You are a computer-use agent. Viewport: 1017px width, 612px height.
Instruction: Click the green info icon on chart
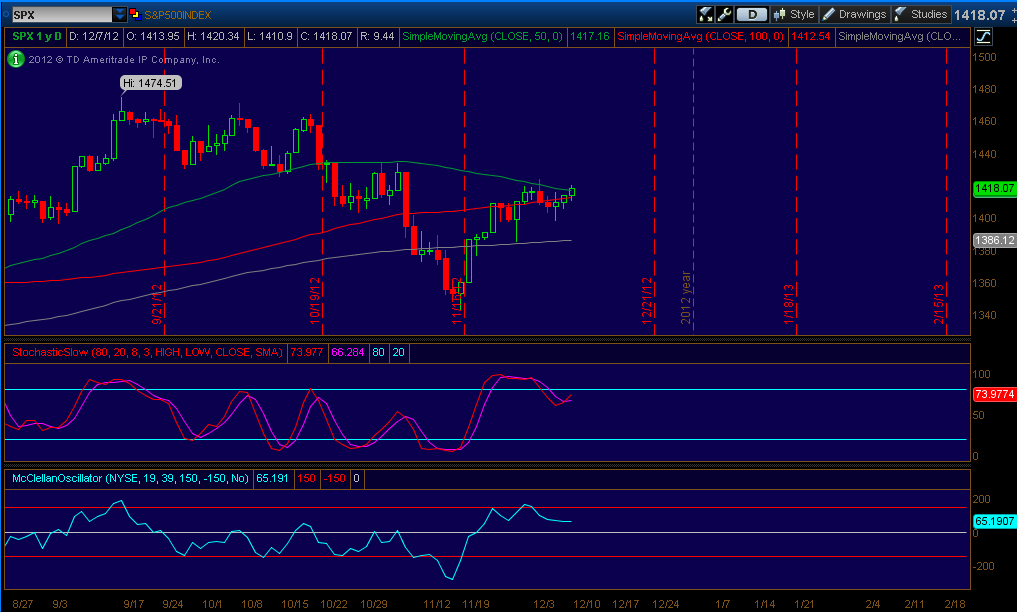pyautogui.click(x=16, y=59)
